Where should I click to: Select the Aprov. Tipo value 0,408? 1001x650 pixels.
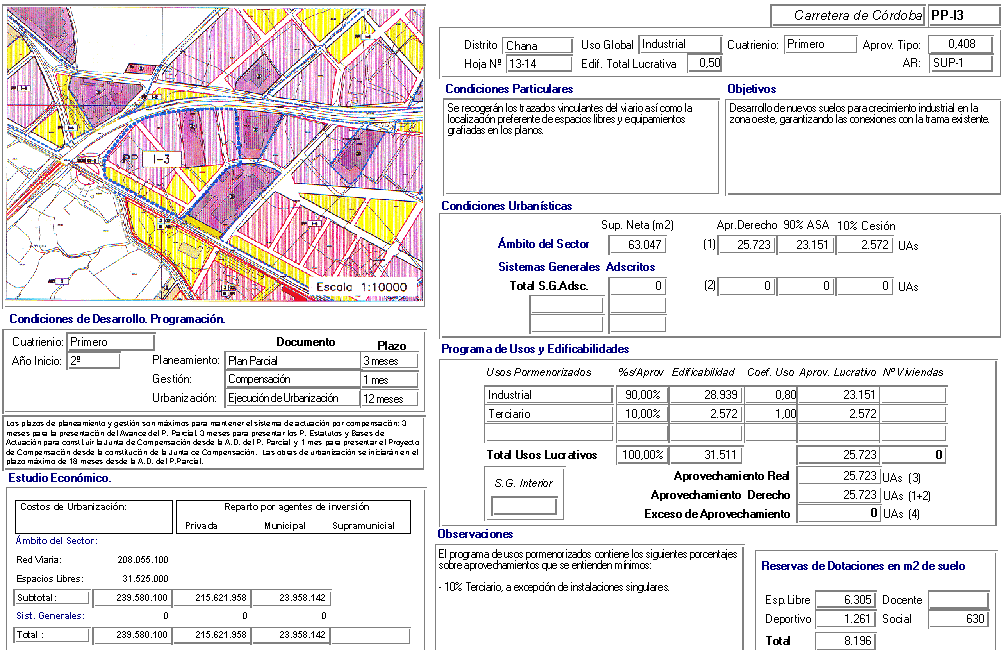tap(959, 45)
